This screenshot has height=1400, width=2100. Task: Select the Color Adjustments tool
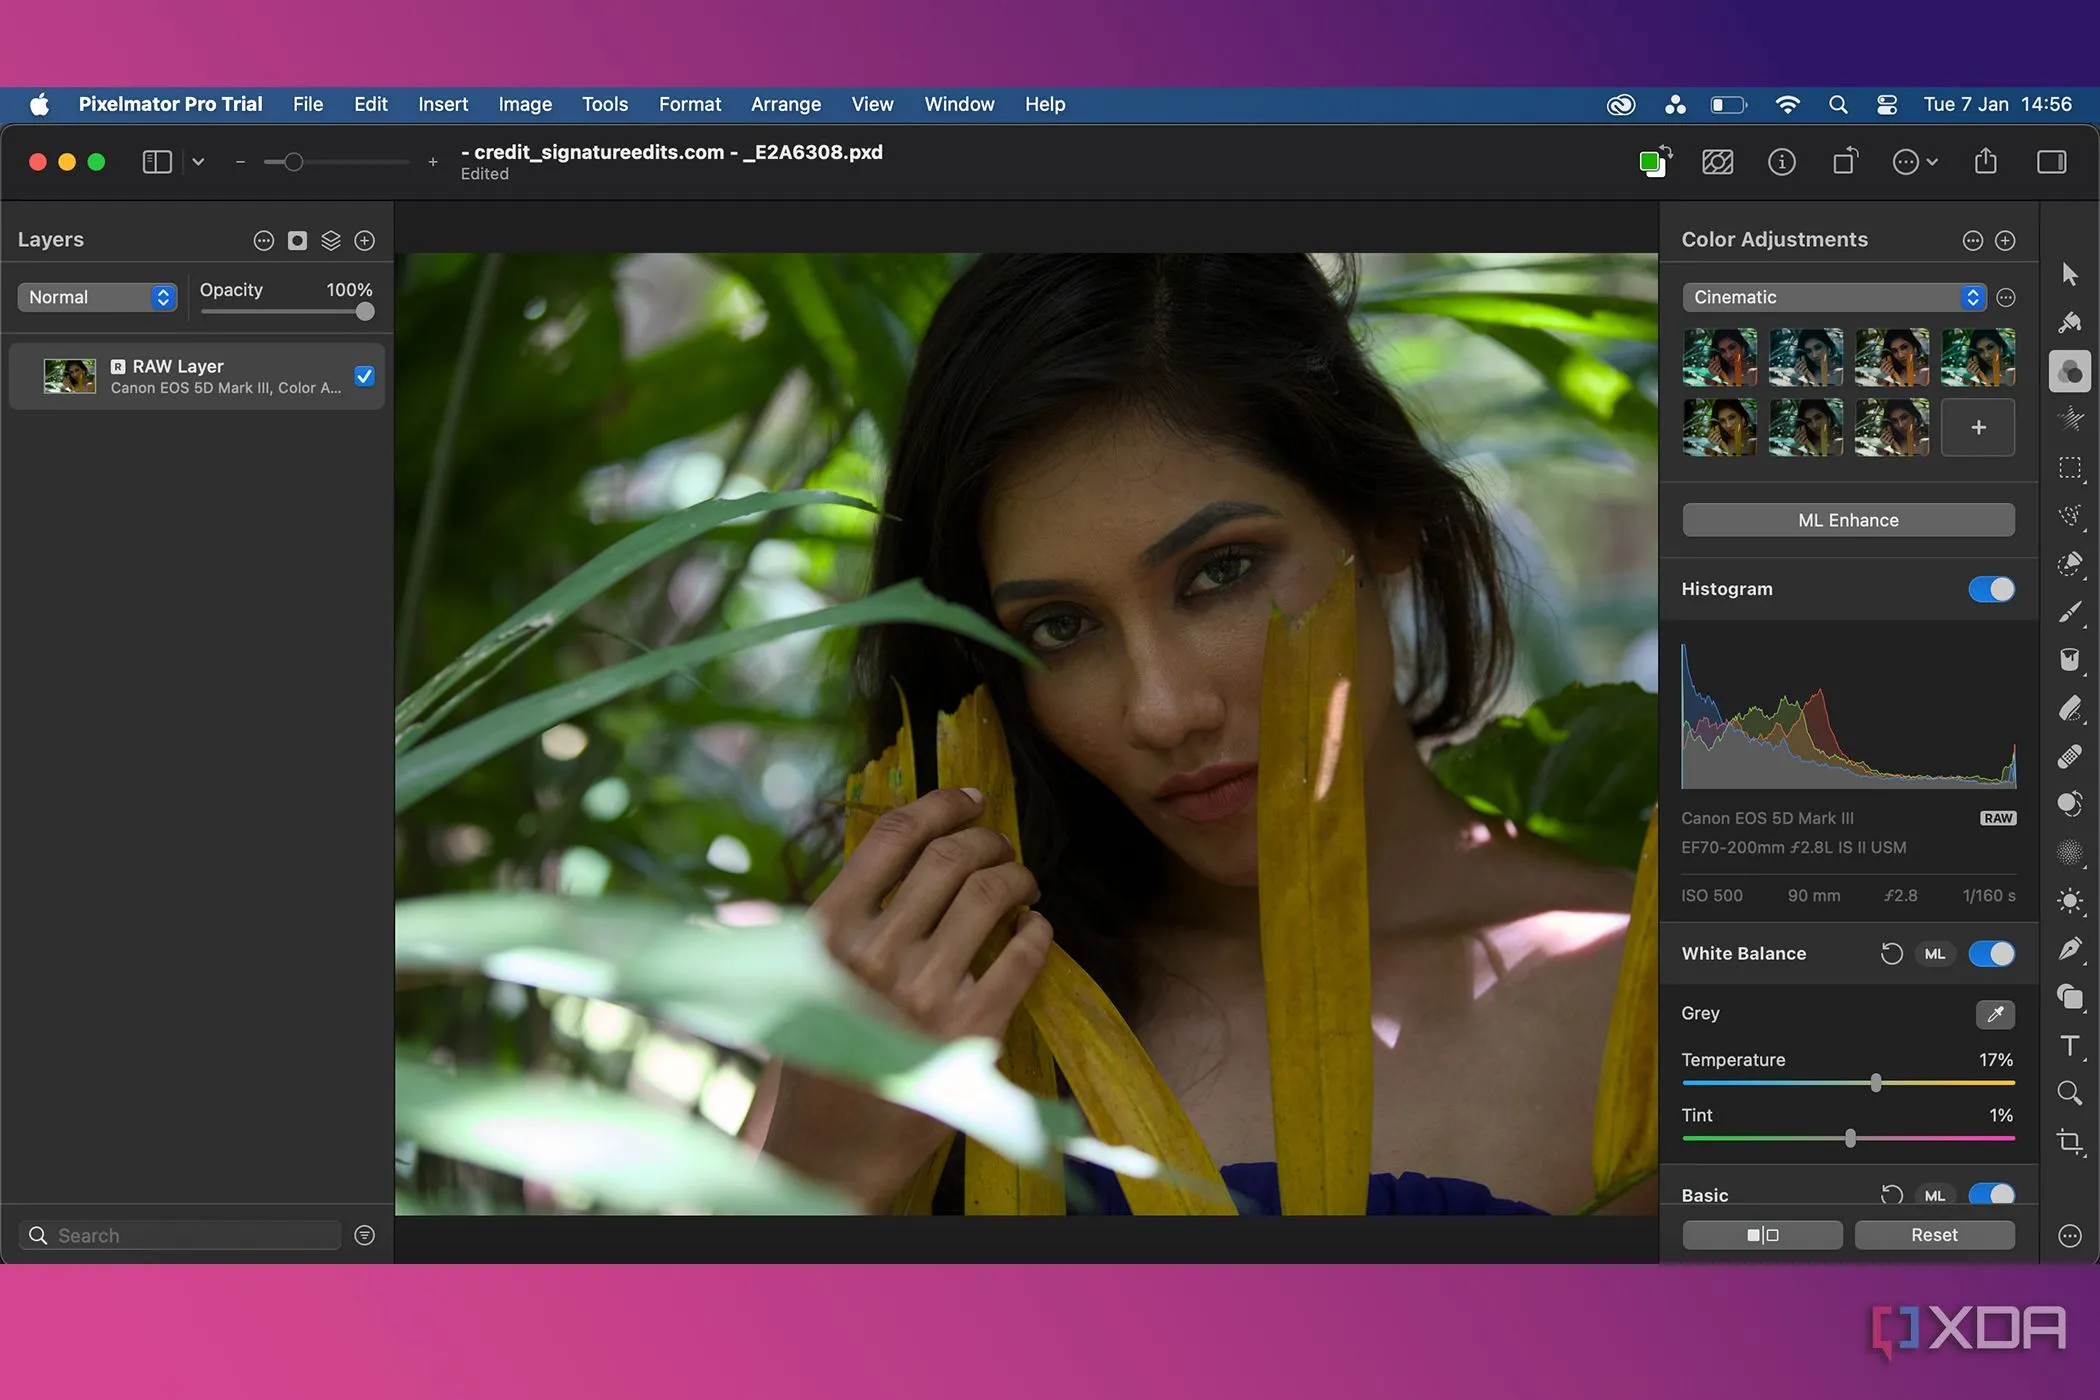(2069, 371)
